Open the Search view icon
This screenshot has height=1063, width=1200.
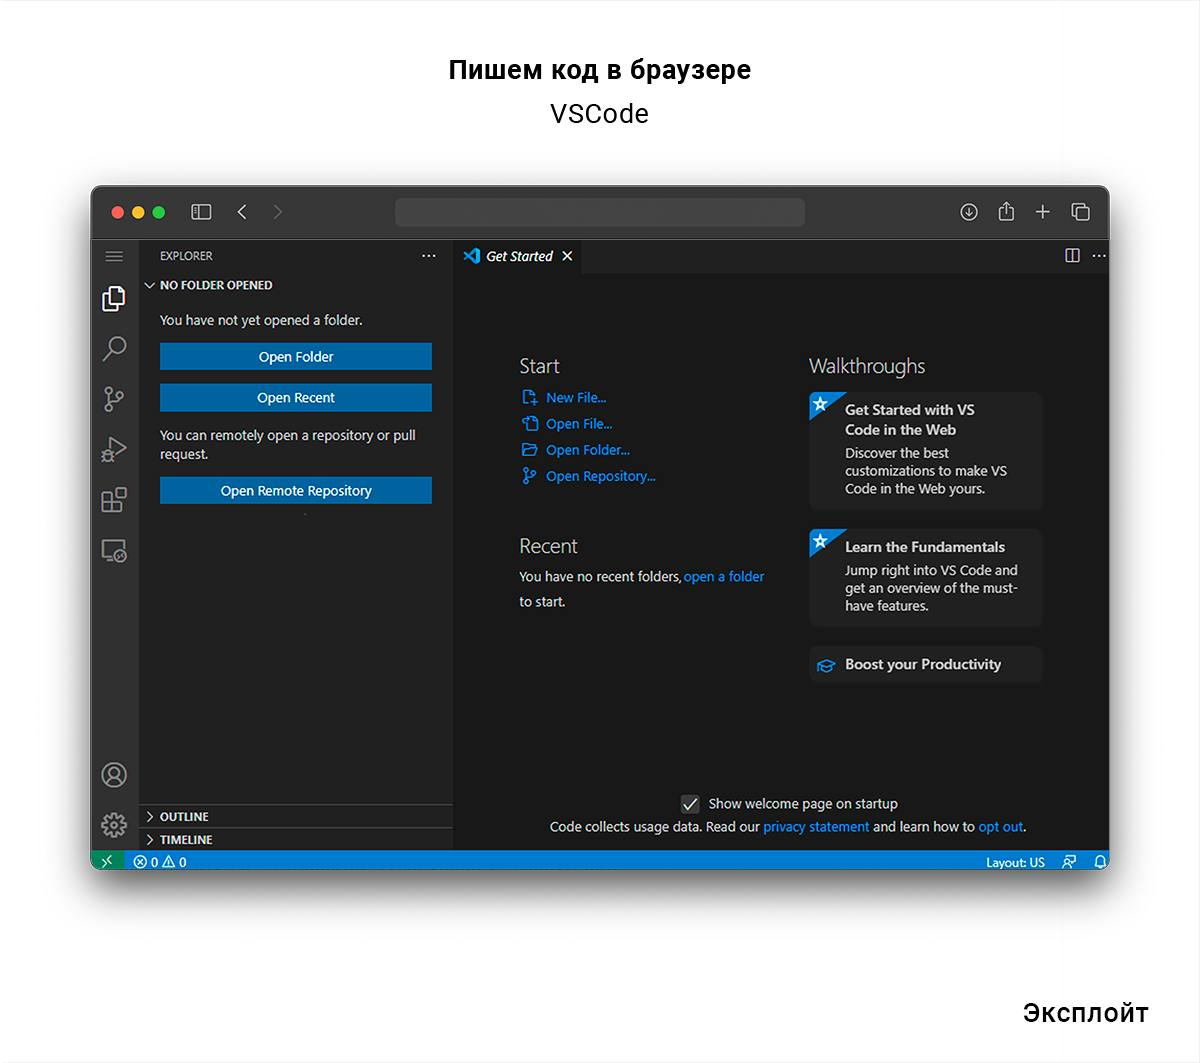[114, 348]
